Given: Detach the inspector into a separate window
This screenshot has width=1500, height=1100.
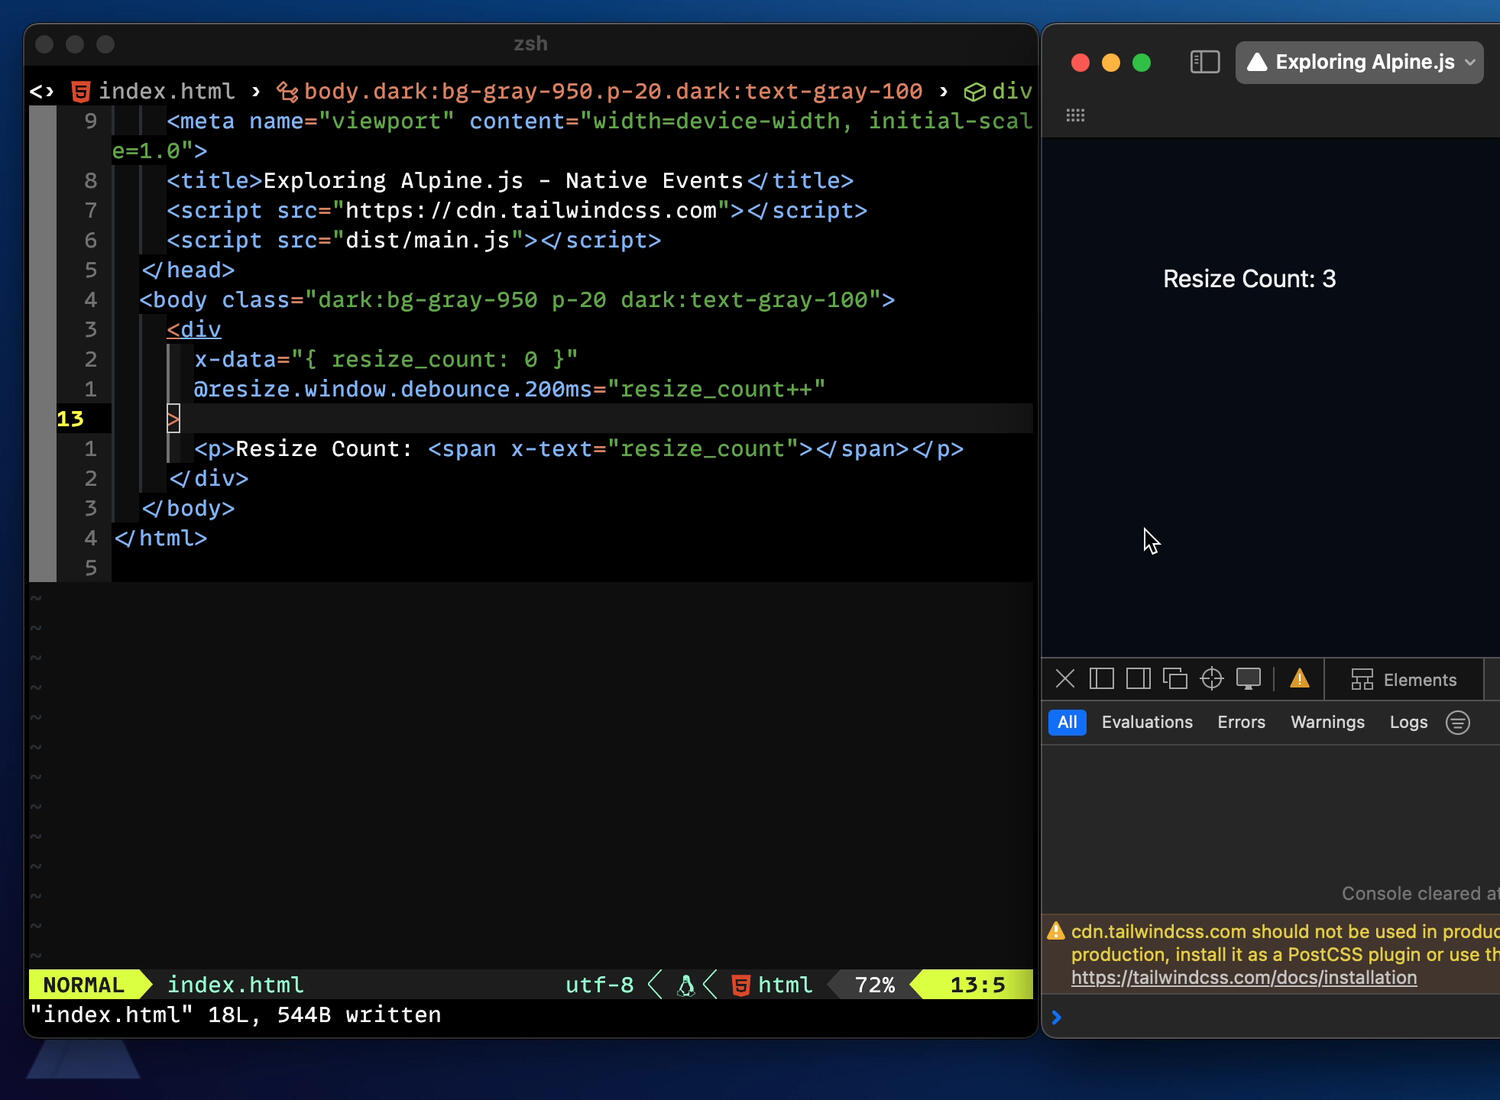Looking at the screenshot, I should 1175,678.
